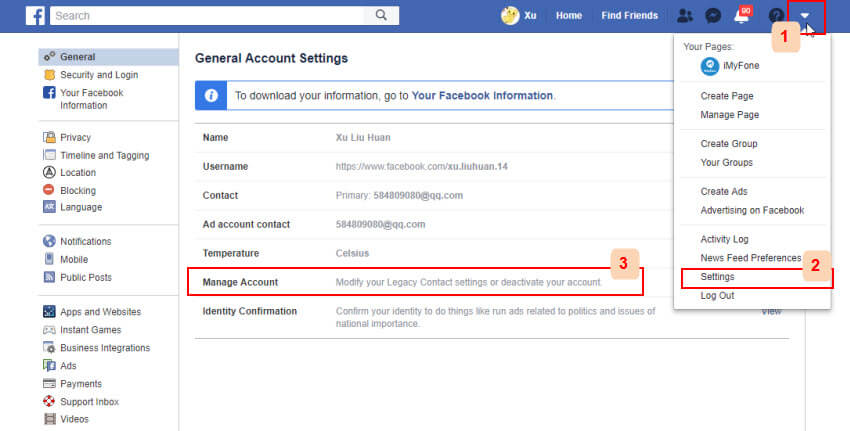Open the Messenger icon in top bar
Screen dimensions: 850x431
pyautogui.click(x=713, y=16)
